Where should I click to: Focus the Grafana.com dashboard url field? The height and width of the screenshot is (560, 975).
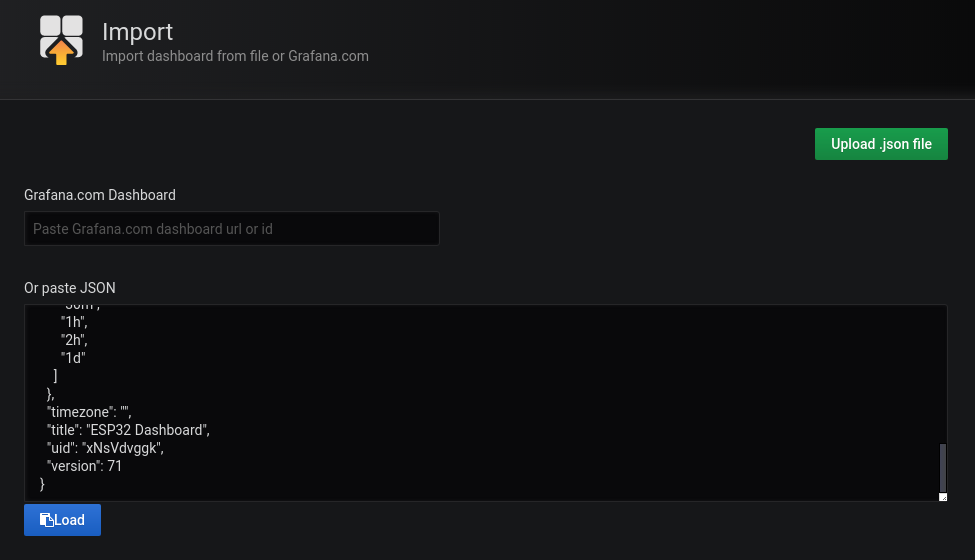tap(231, 229)
